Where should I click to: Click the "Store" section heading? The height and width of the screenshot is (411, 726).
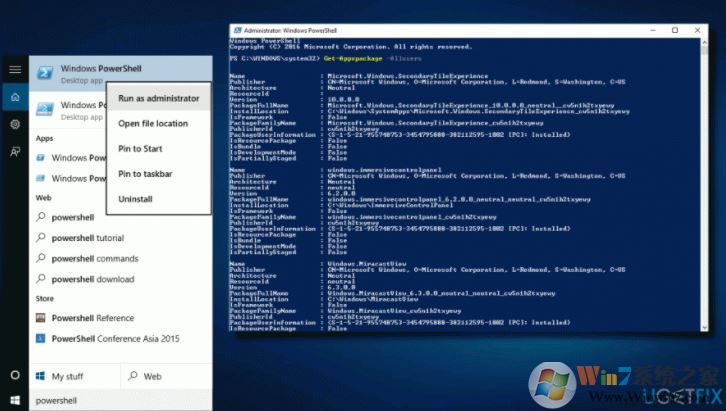coord(44,299)
